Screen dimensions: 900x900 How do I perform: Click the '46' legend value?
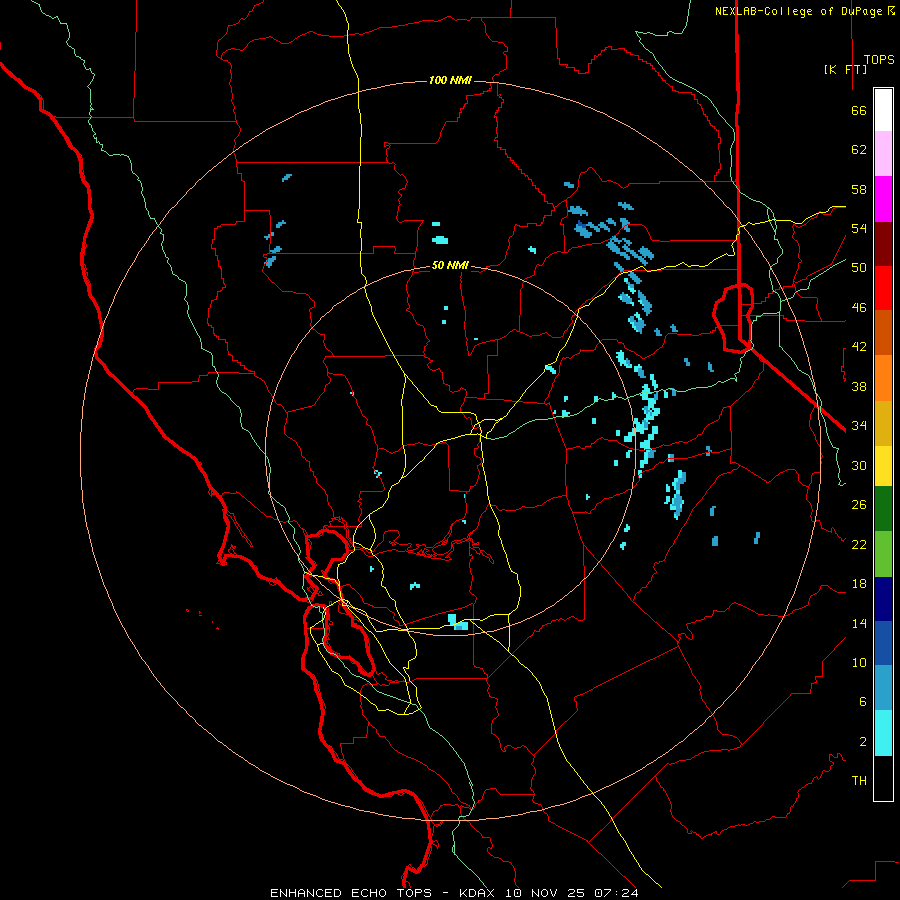click(x=859, y=308)
